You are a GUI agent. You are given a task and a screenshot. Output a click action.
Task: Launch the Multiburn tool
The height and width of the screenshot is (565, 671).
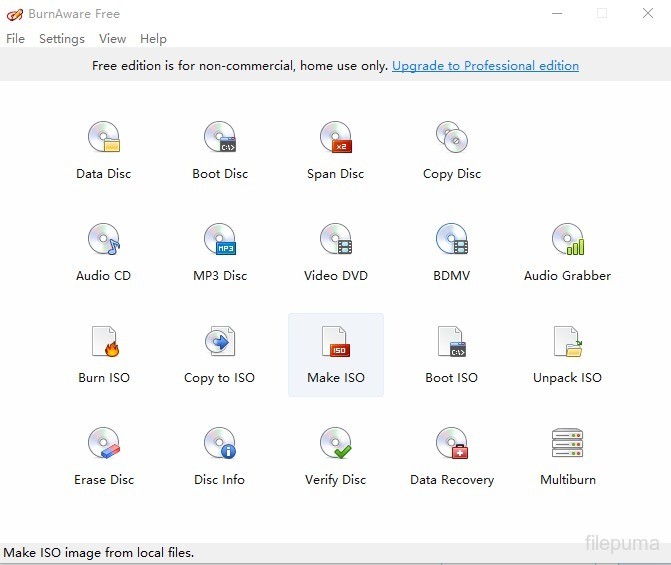click(567, 457)
